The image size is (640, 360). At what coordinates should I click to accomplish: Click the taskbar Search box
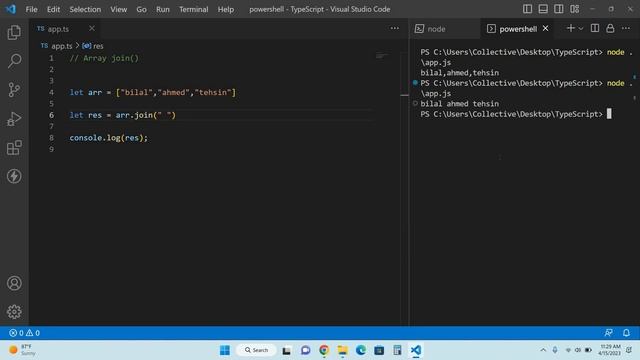coord(256,350)
